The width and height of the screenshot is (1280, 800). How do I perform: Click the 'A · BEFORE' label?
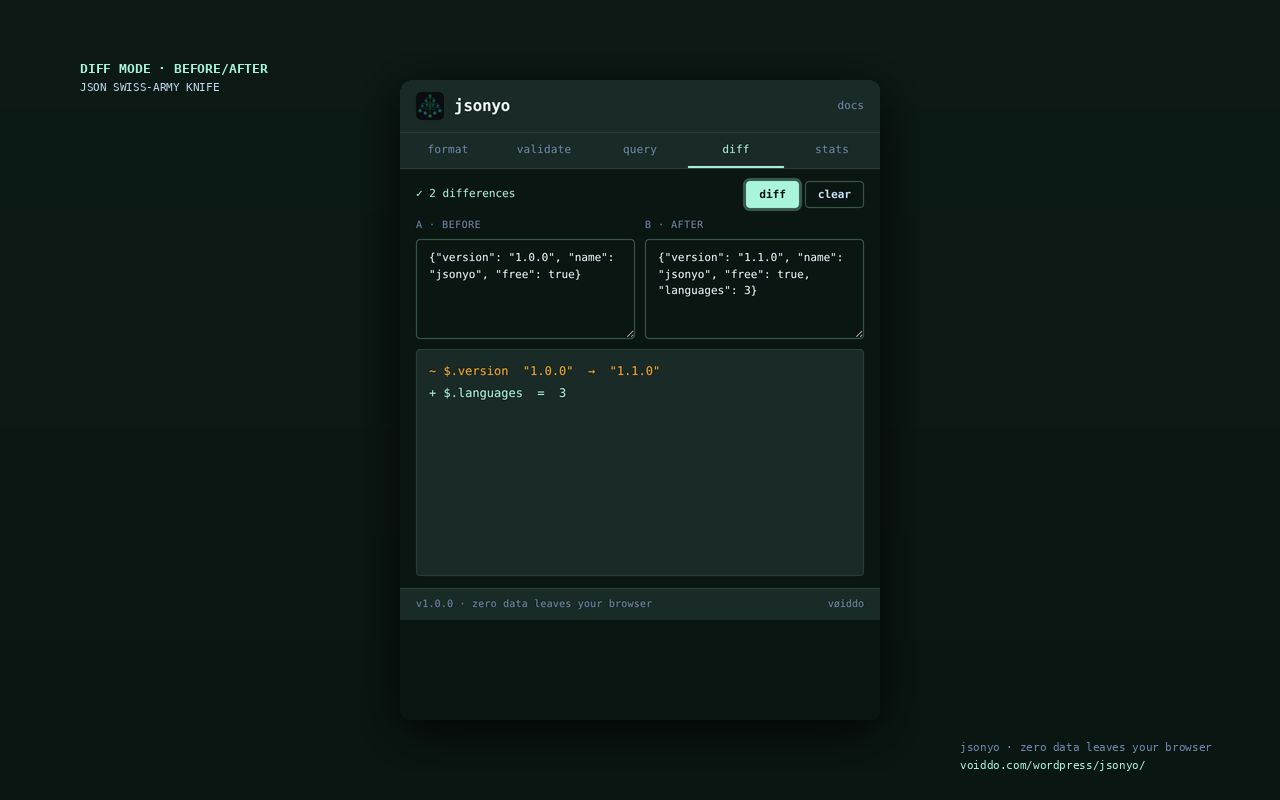tap(448, 225)
